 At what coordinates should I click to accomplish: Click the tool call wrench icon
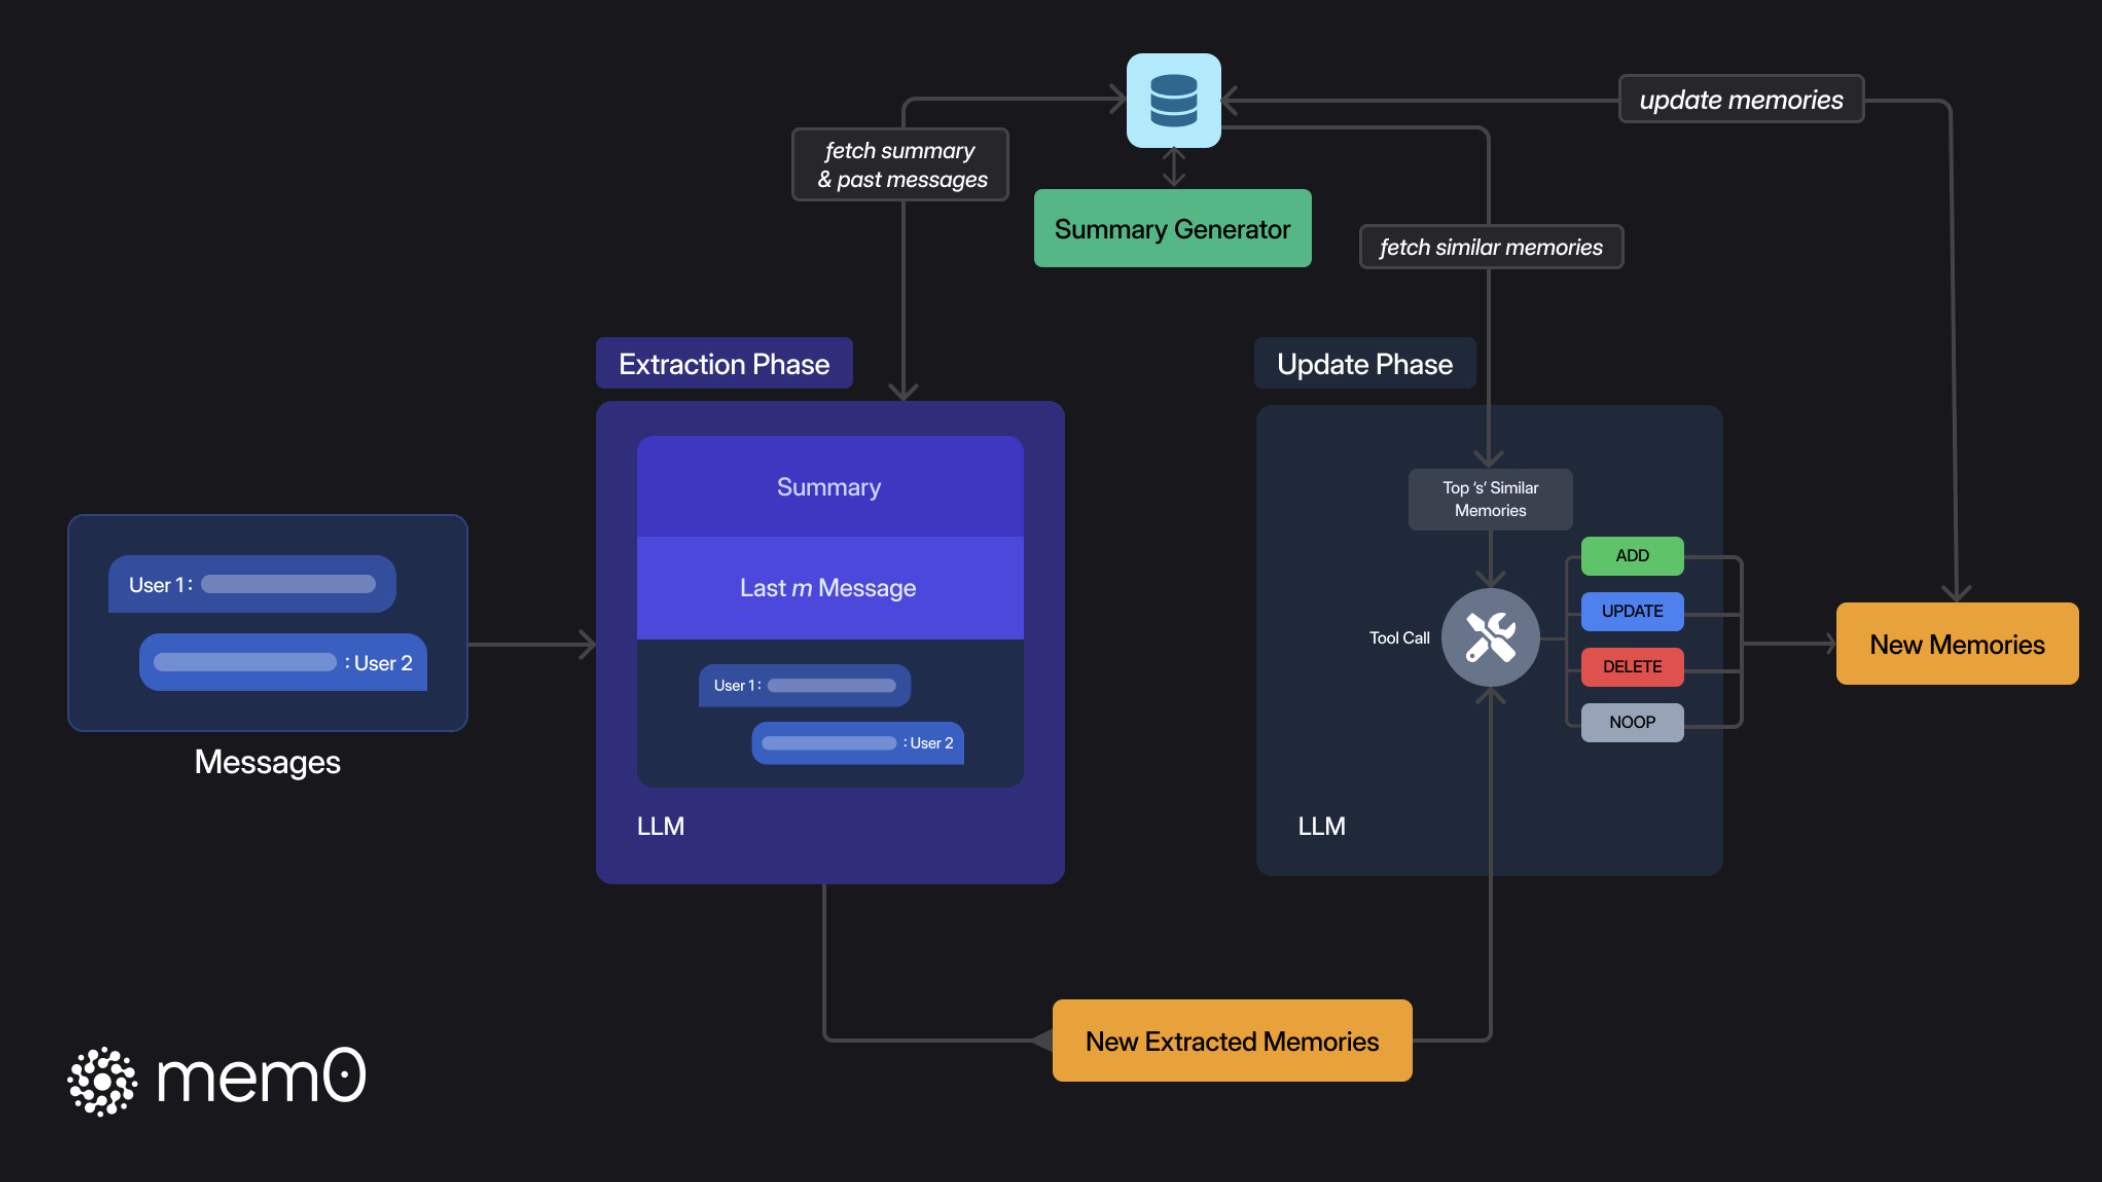[1490, 637]
